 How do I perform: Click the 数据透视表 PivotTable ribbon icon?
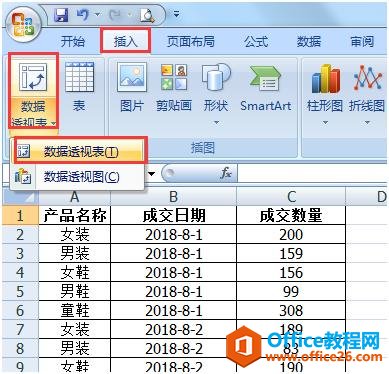pyautogui.click(x=33, y=77)
